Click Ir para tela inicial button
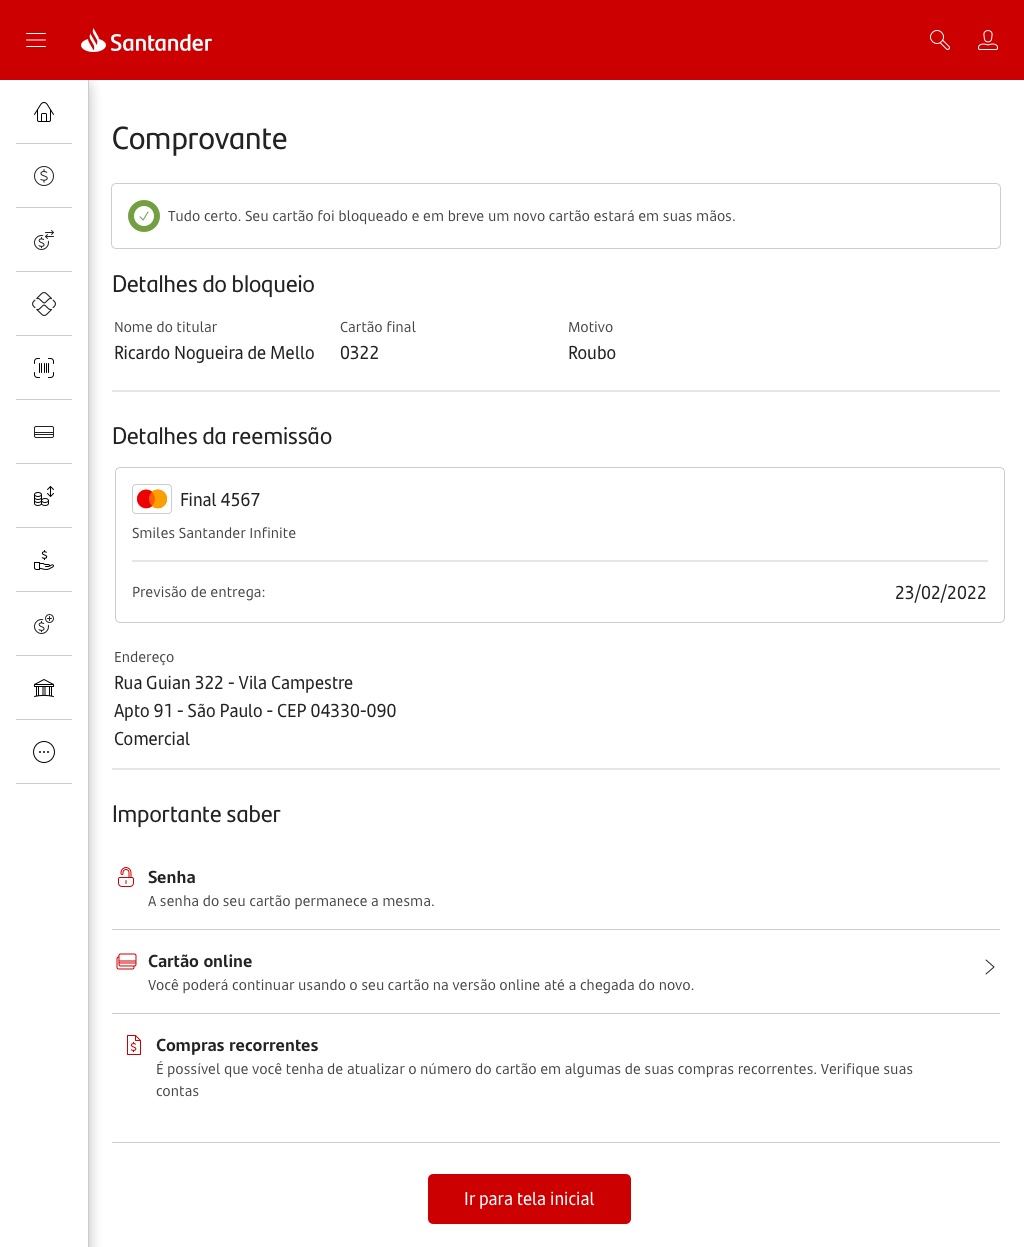This screenshot has width=1024, height=1247. click(529, 1199)
